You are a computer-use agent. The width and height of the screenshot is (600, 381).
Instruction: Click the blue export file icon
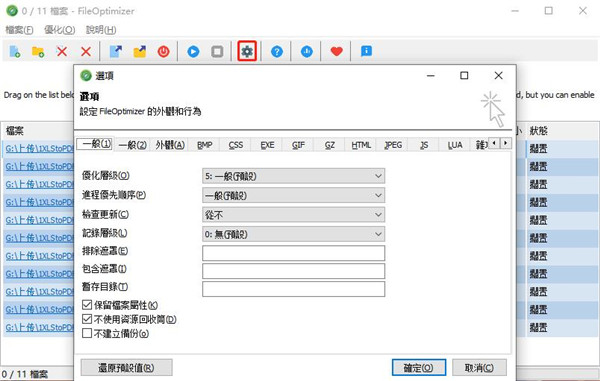coord(116,51)
